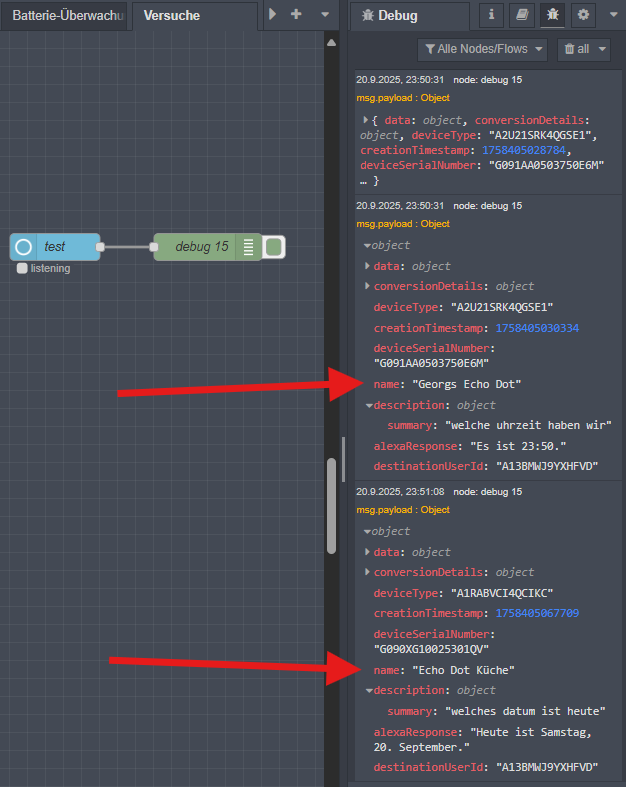Open the help book sidebar icon
Screen dimensions: 626x787
click(x=519, y=16)
